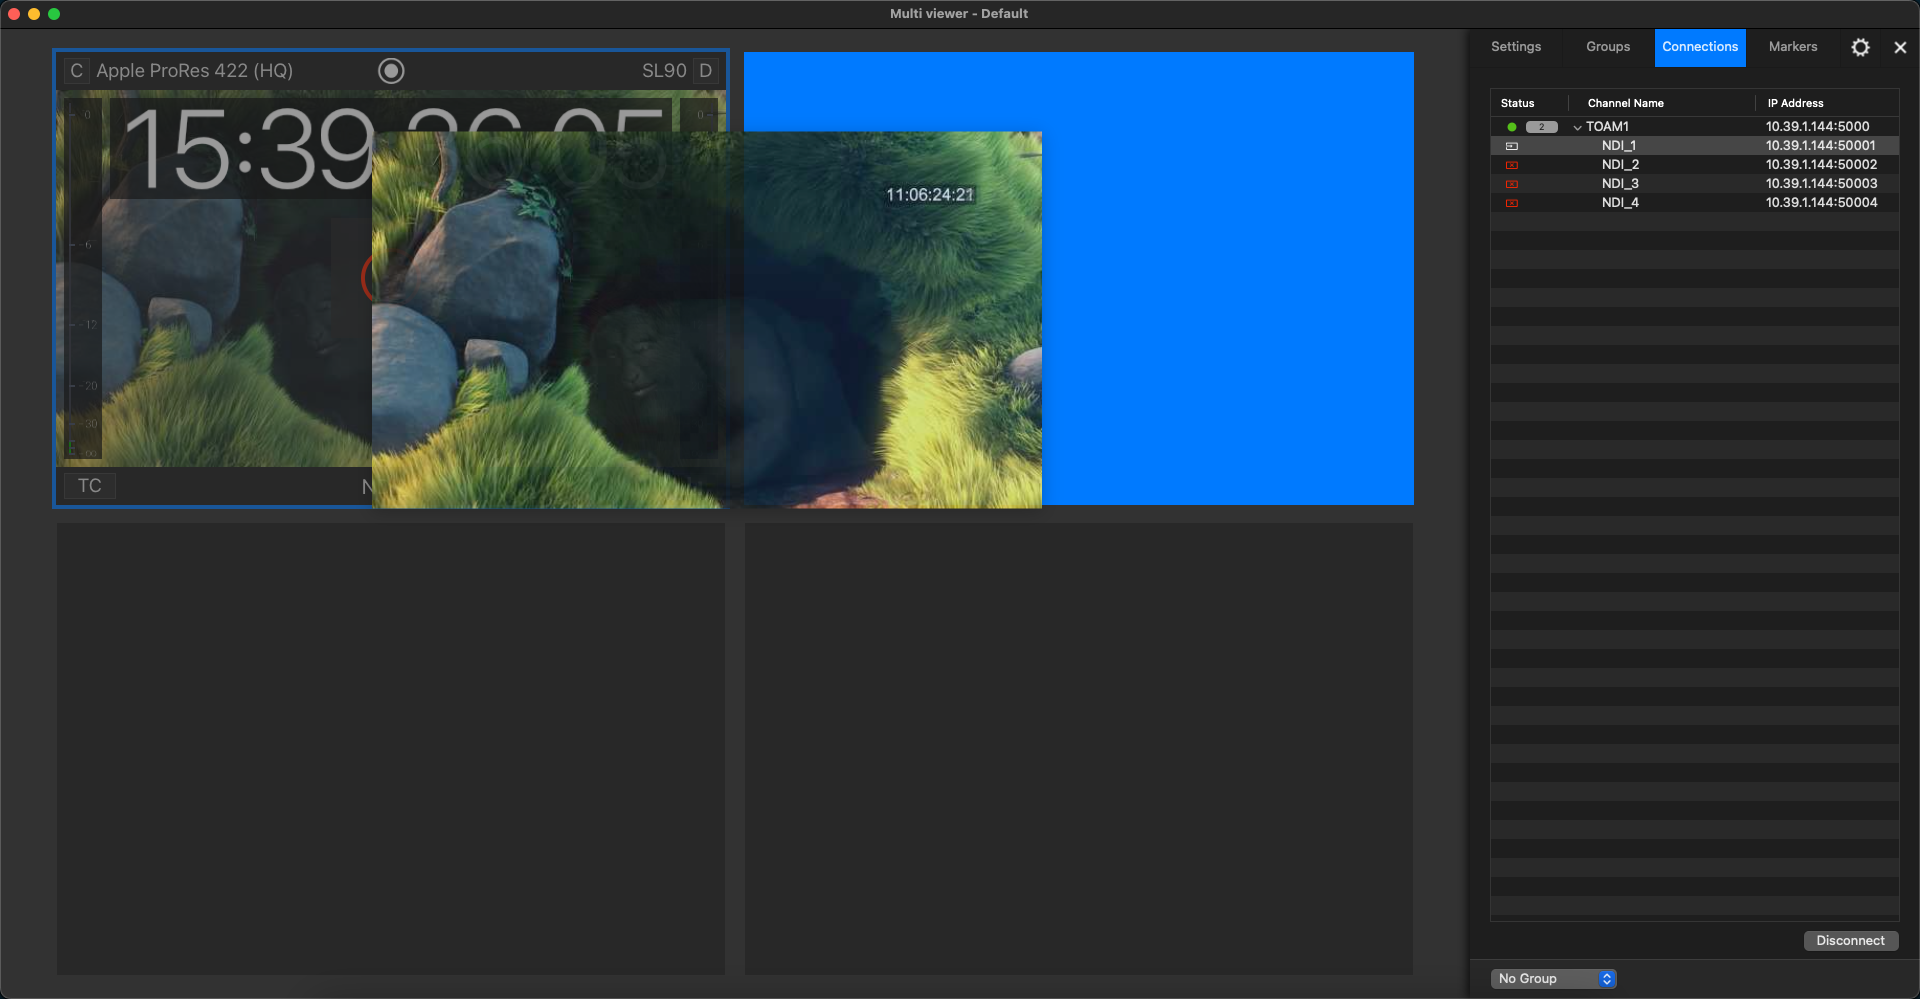Click the red status icon for NDI_3
The image size is (1920, 999).
(x=1512, y=184)
